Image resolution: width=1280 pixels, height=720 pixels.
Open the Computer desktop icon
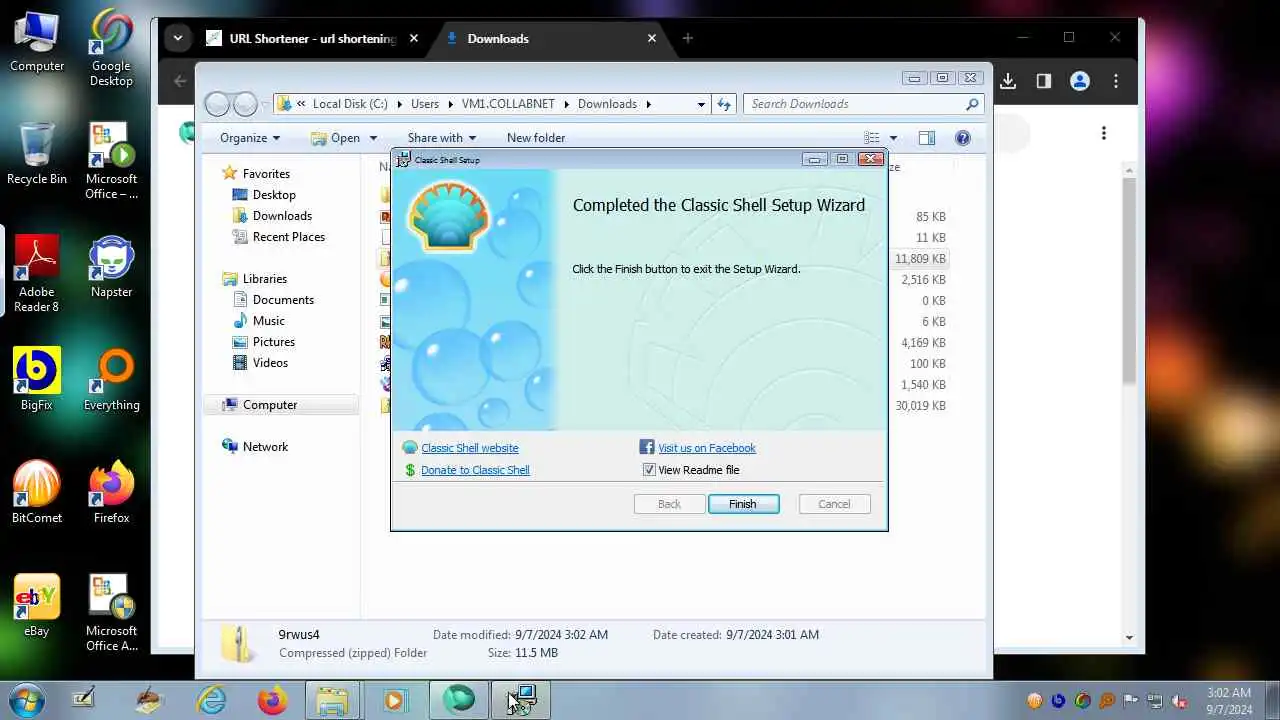coord(37,42)
